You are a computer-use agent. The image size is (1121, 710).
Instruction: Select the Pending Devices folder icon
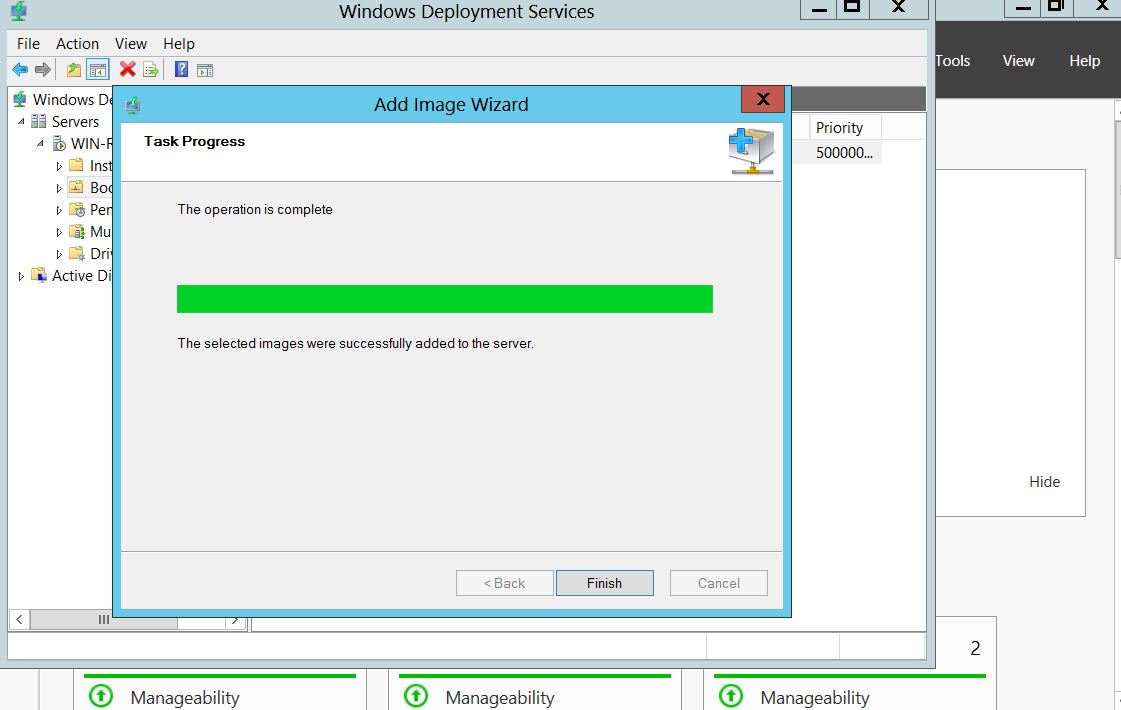(77, 210)
